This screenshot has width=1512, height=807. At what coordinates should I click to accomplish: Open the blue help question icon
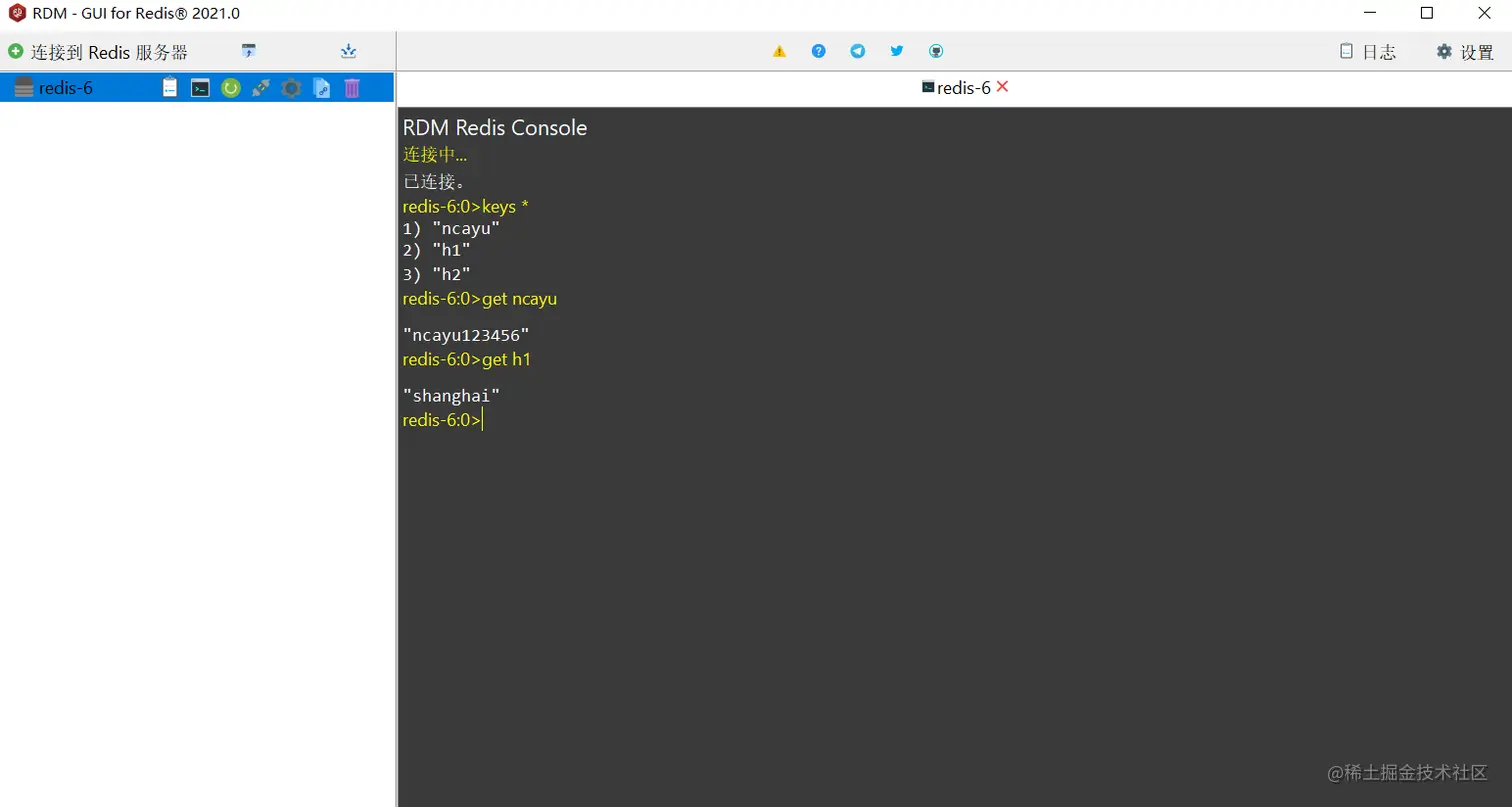coord(819,51)
